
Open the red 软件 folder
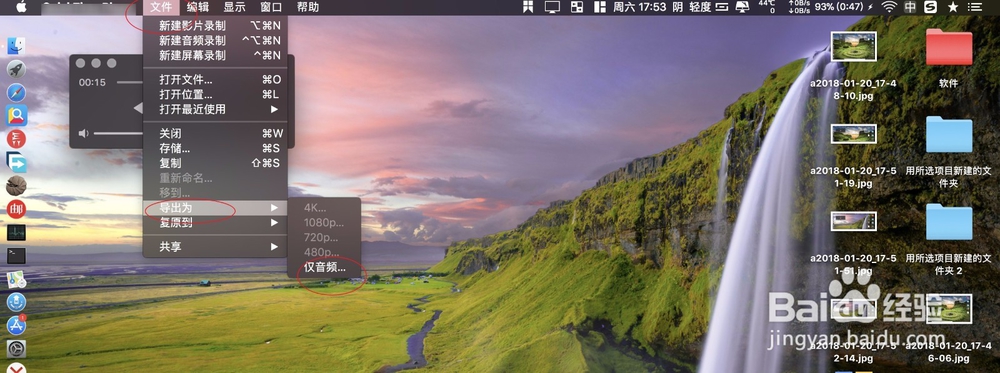click(x=948, y=47)
